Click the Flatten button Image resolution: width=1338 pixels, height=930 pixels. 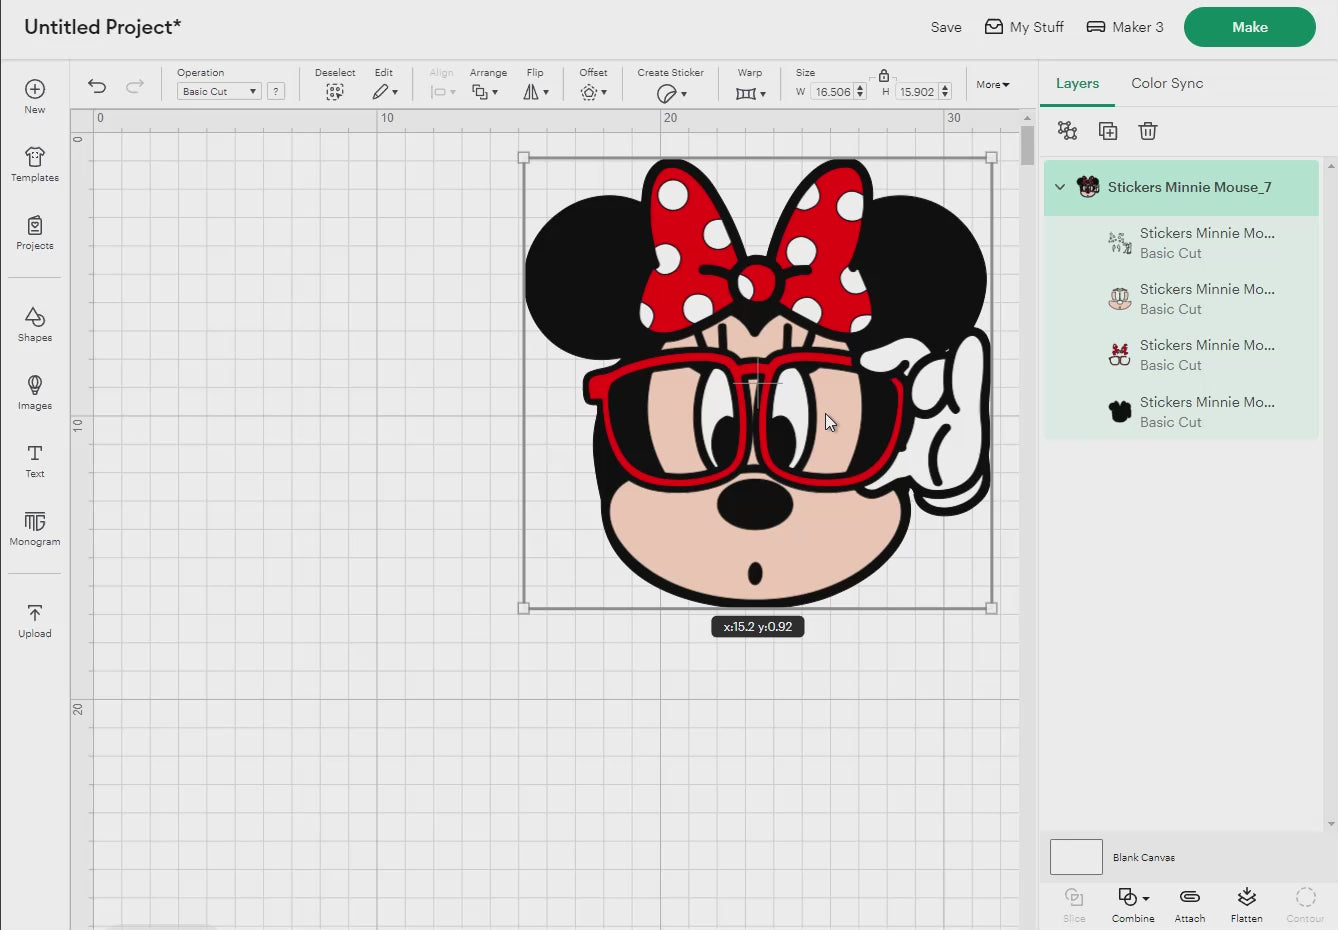[x=1246, y=904]
